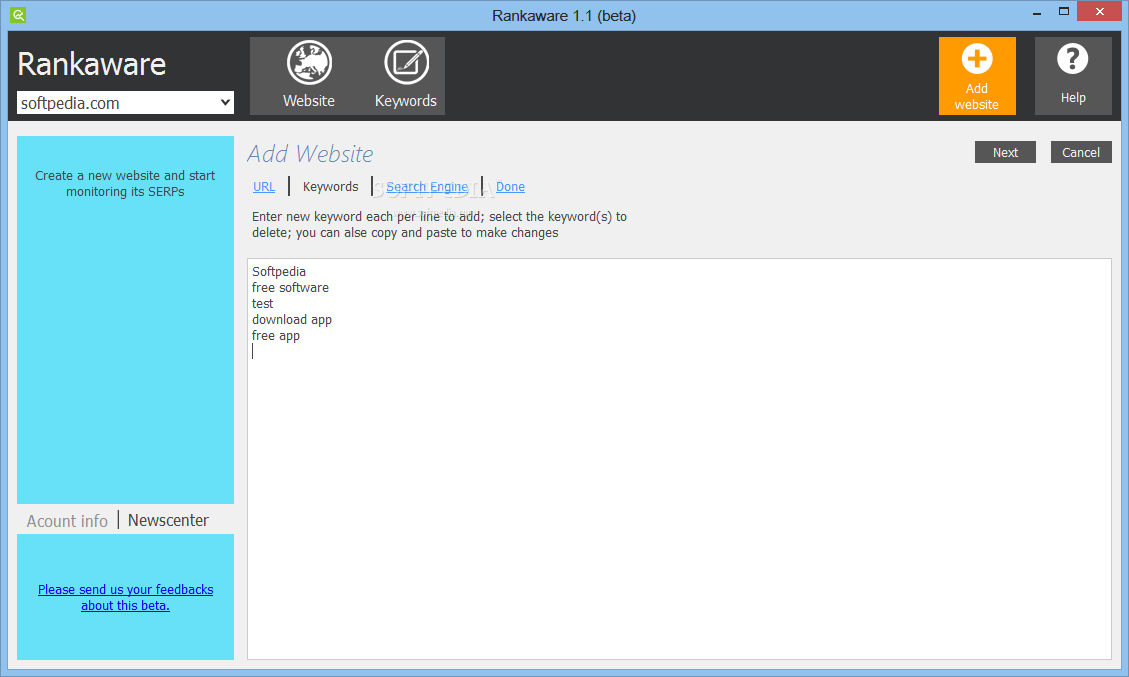
Task: Click the 'Softpedia' keyword line
Action: 279,272
